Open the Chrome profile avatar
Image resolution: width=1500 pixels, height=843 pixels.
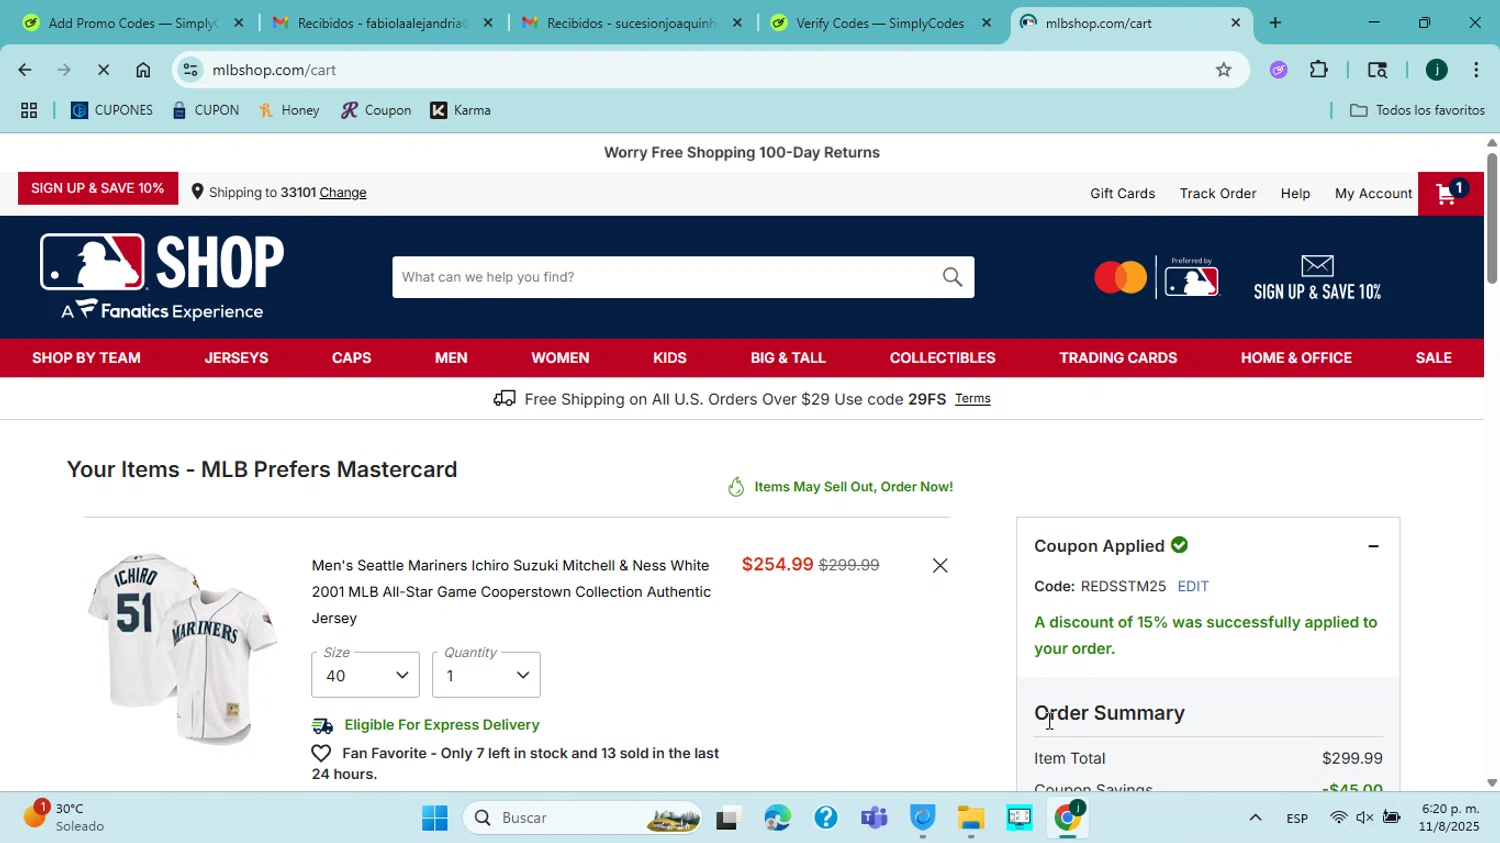[1437, 70]
